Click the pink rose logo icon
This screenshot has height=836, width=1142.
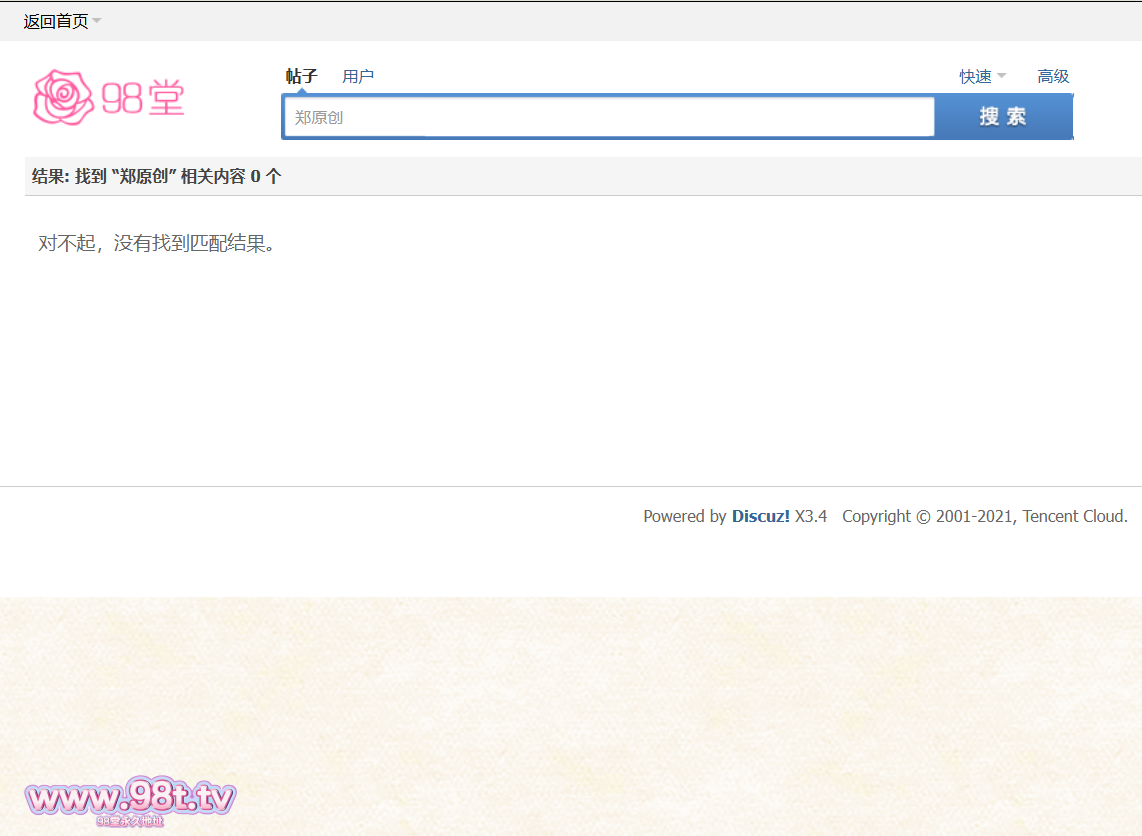(66, 97)
